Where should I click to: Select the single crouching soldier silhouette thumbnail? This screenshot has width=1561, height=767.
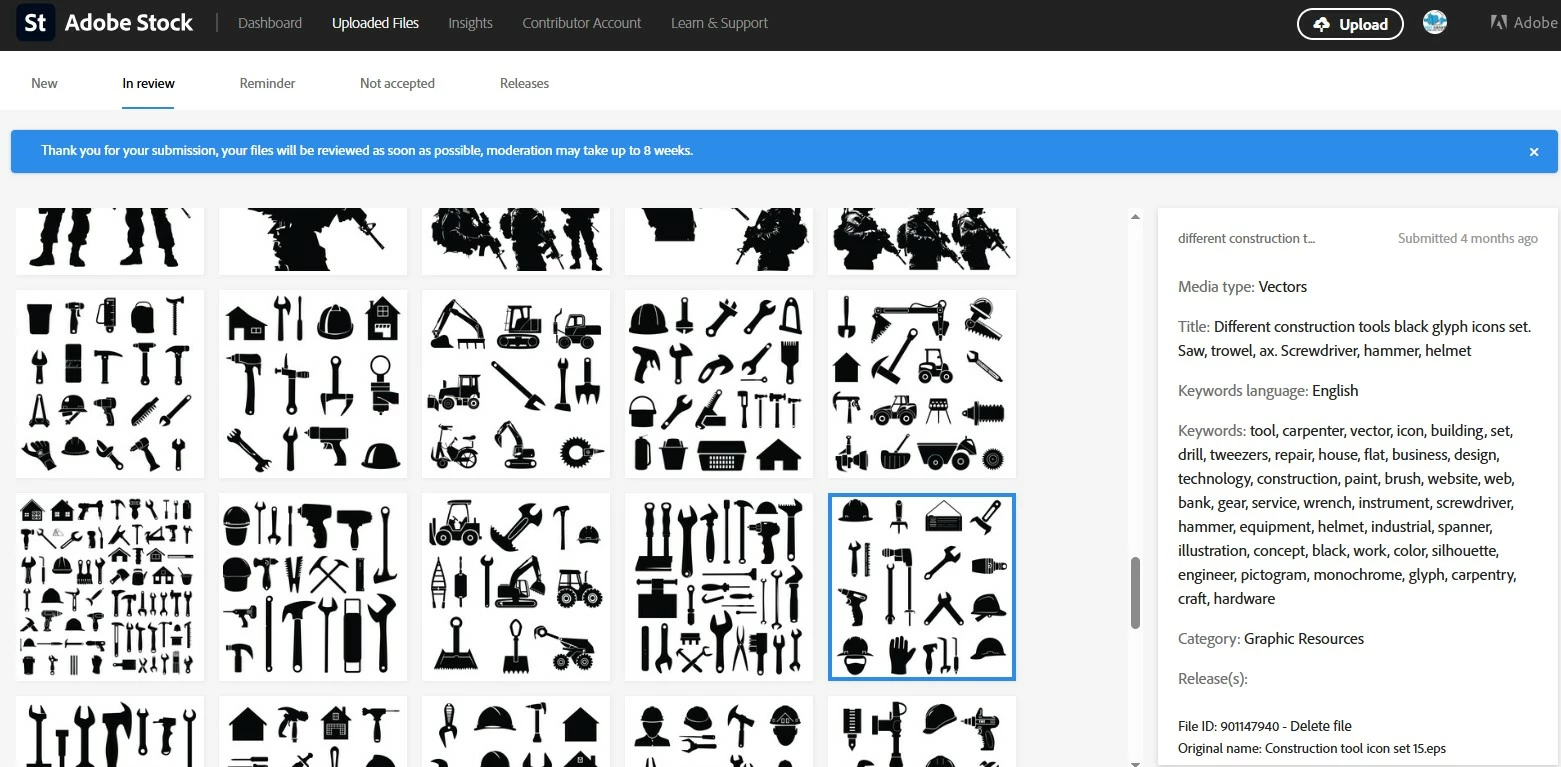(313, 241)
